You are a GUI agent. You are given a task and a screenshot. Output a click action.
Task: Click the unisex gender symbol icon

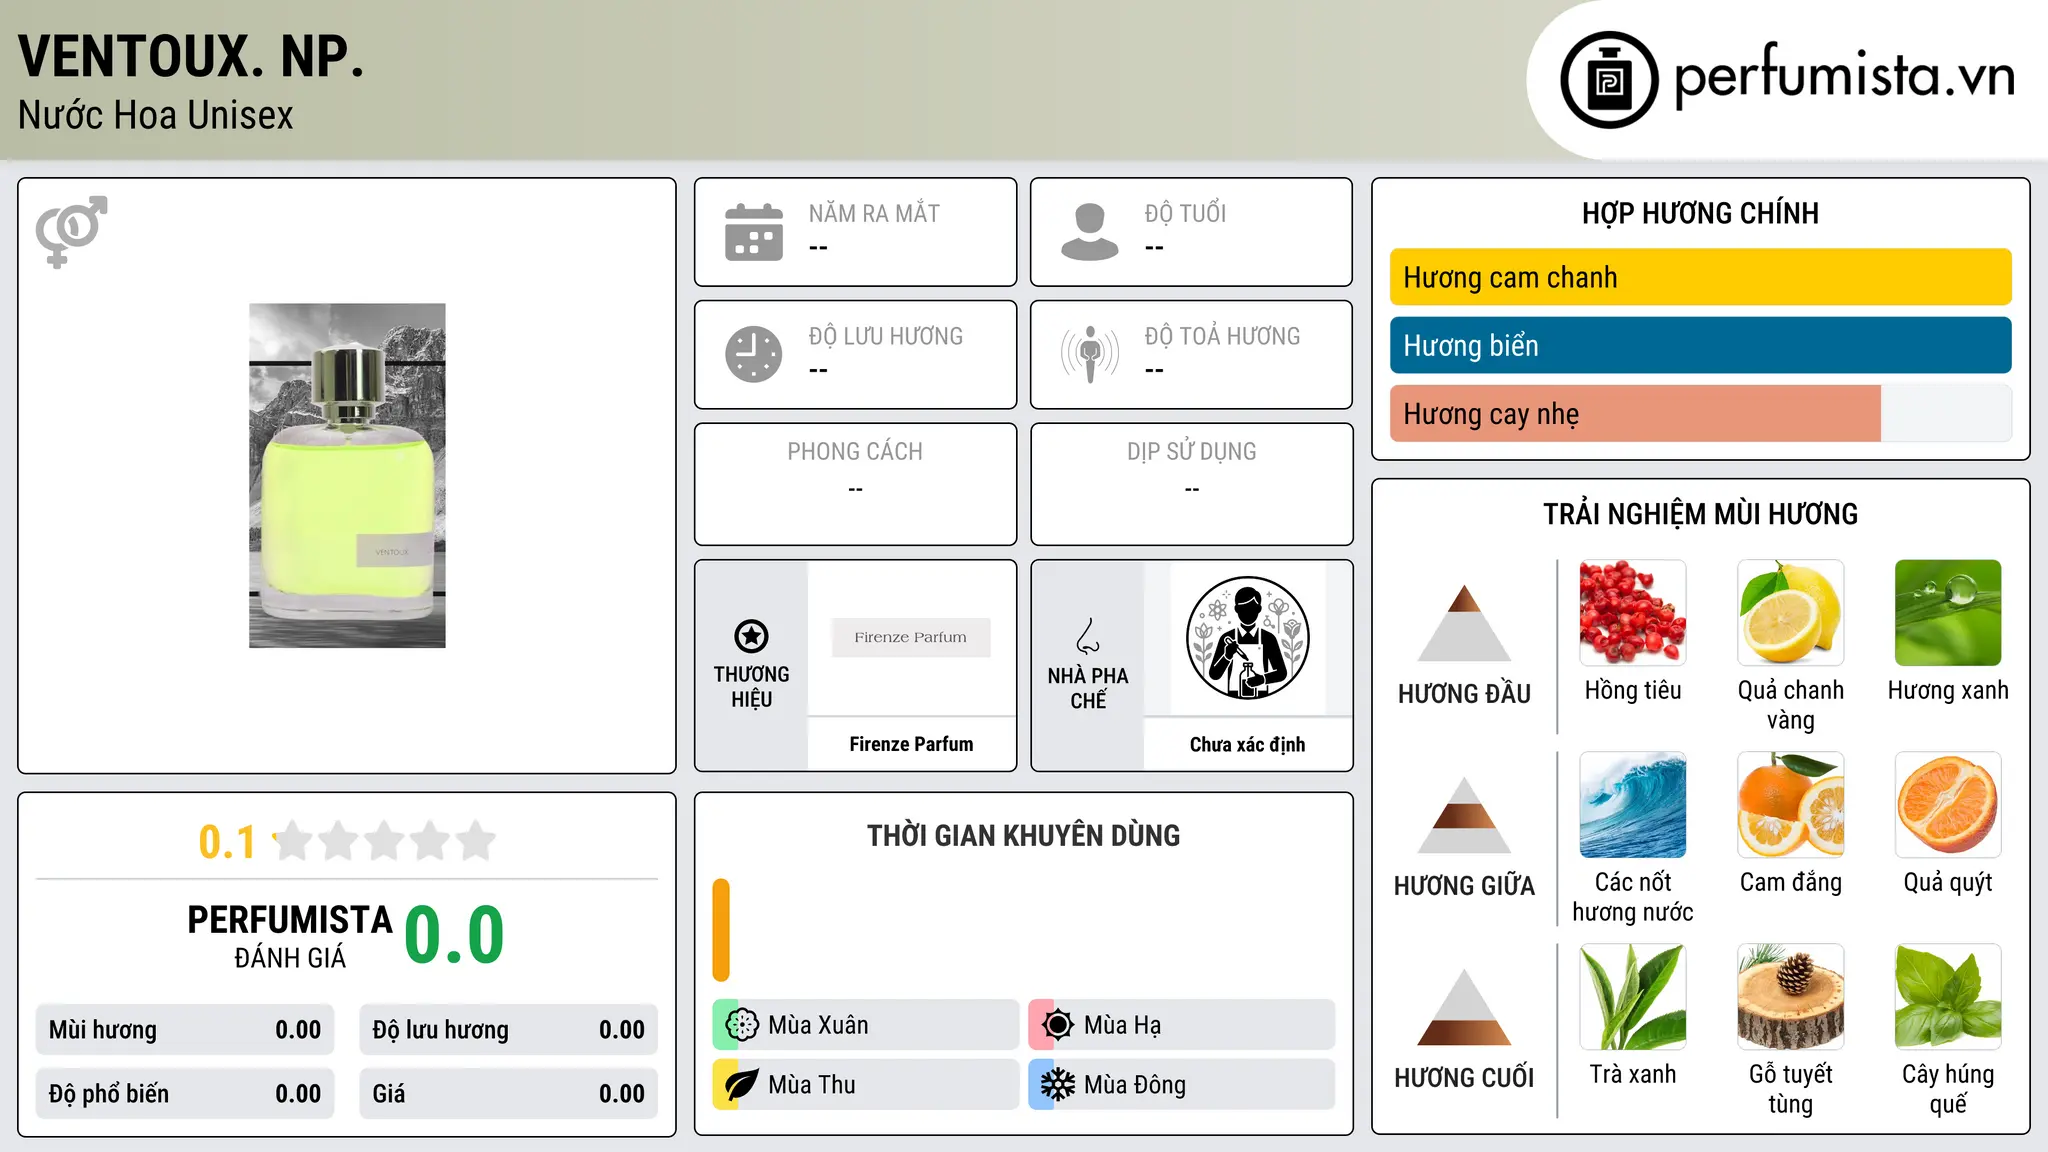tap(71, 232)
